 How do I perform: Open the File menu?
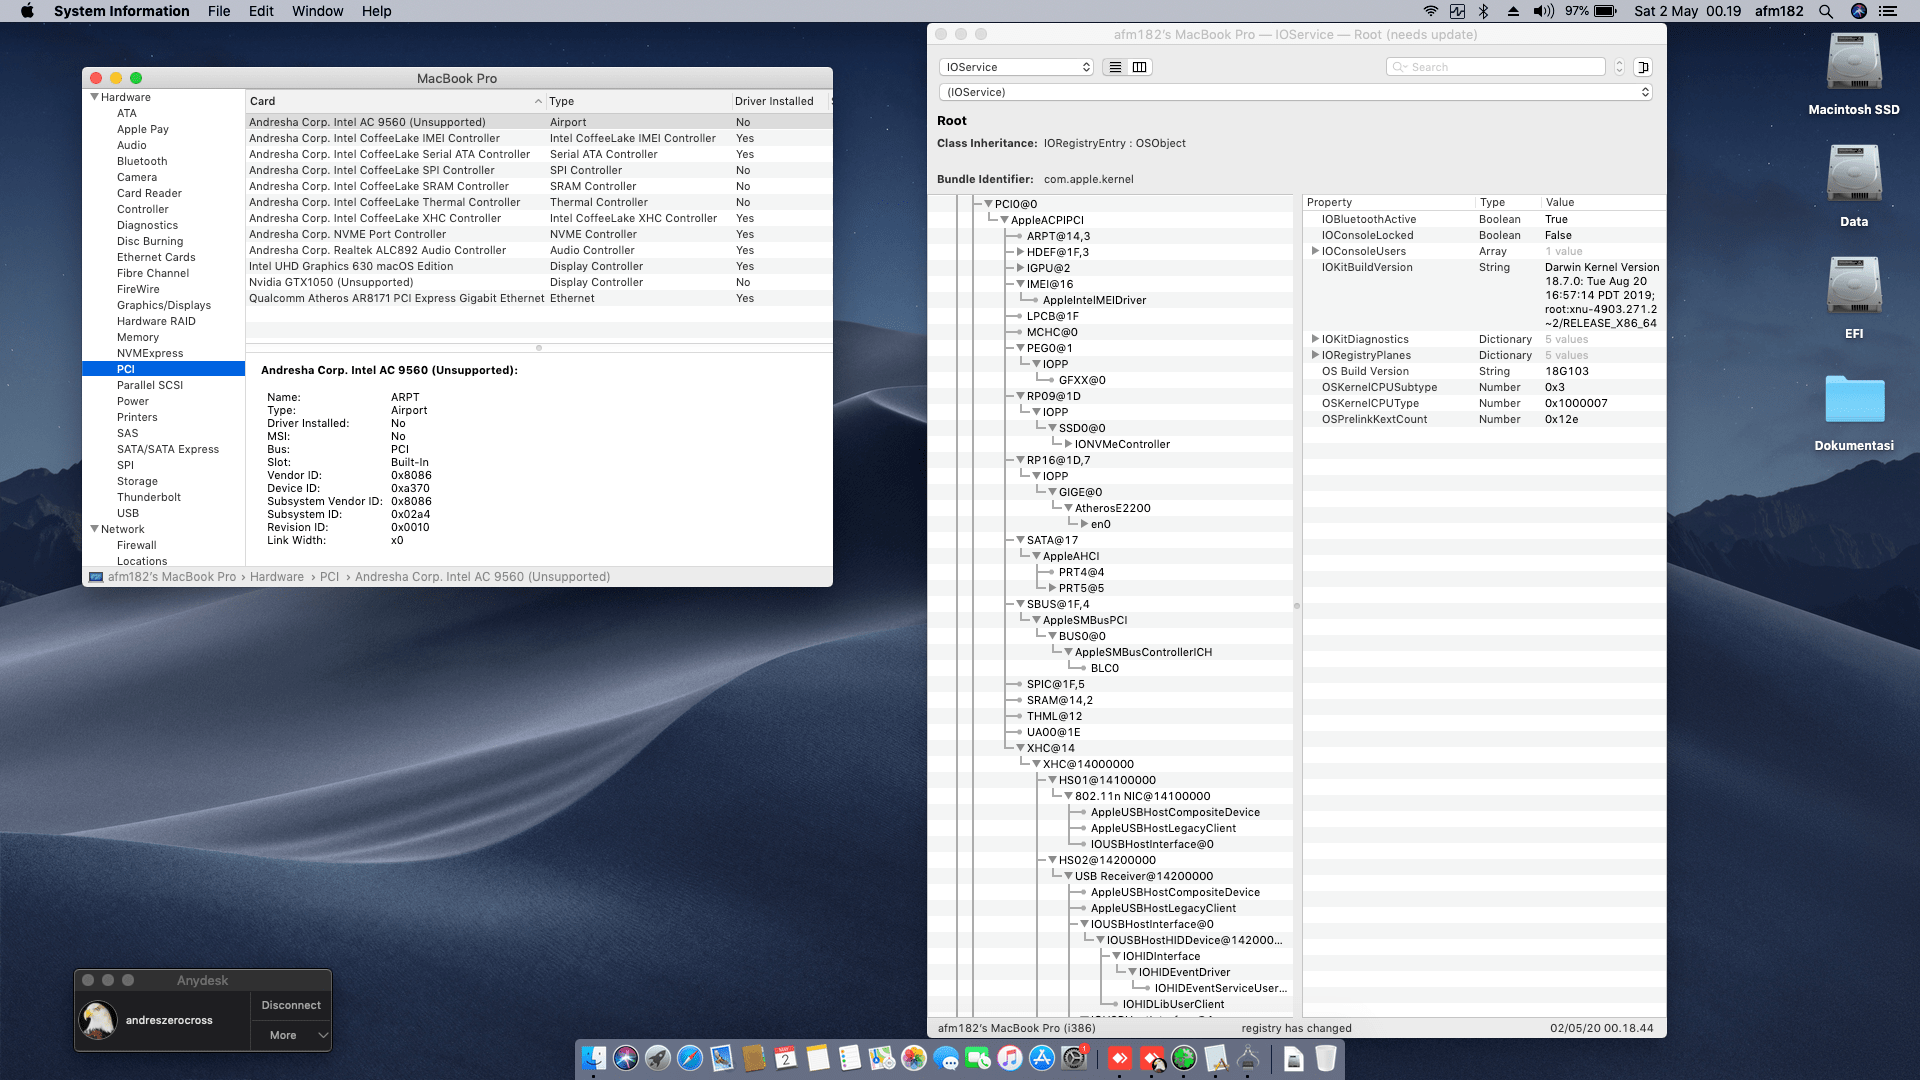point(219,11)
